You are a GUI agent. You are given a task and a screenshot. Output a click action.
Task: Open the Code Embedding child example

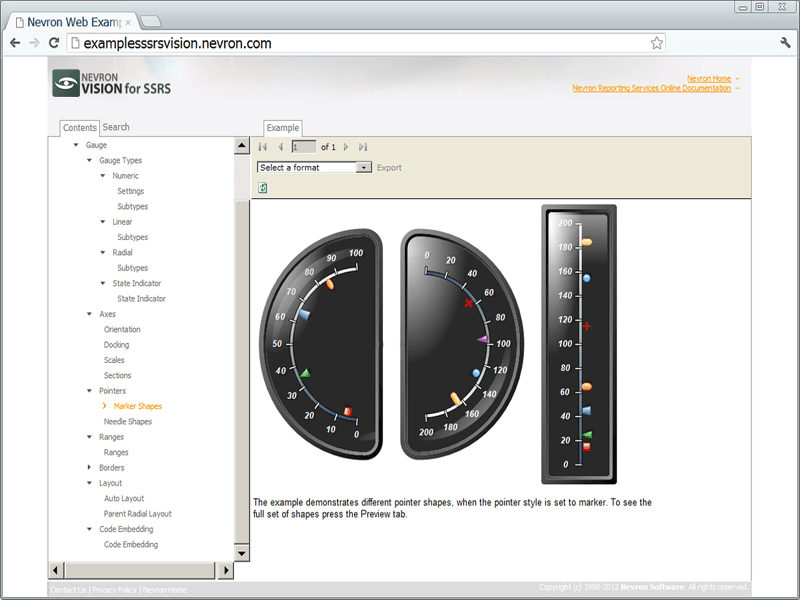(131, 544)
